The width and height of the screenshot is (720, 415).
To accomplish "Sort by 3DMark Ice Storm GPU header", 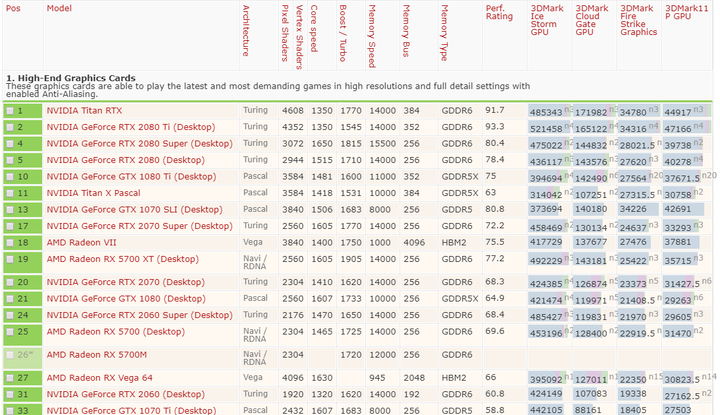I will tap(547, 20).
